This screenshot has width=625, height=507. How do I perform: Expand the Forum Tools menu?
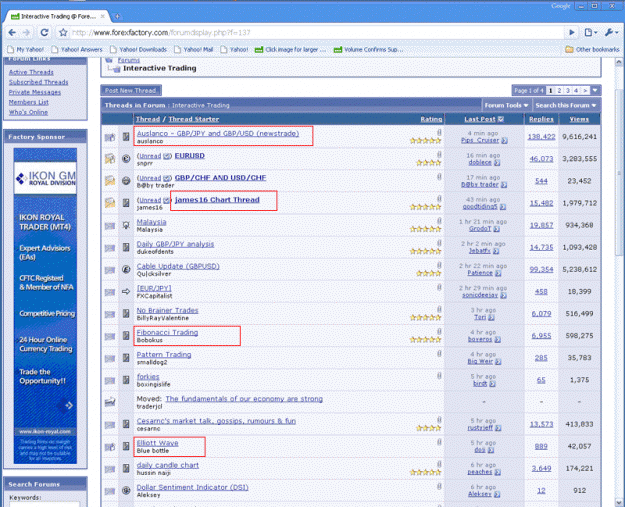click(506, 105)
